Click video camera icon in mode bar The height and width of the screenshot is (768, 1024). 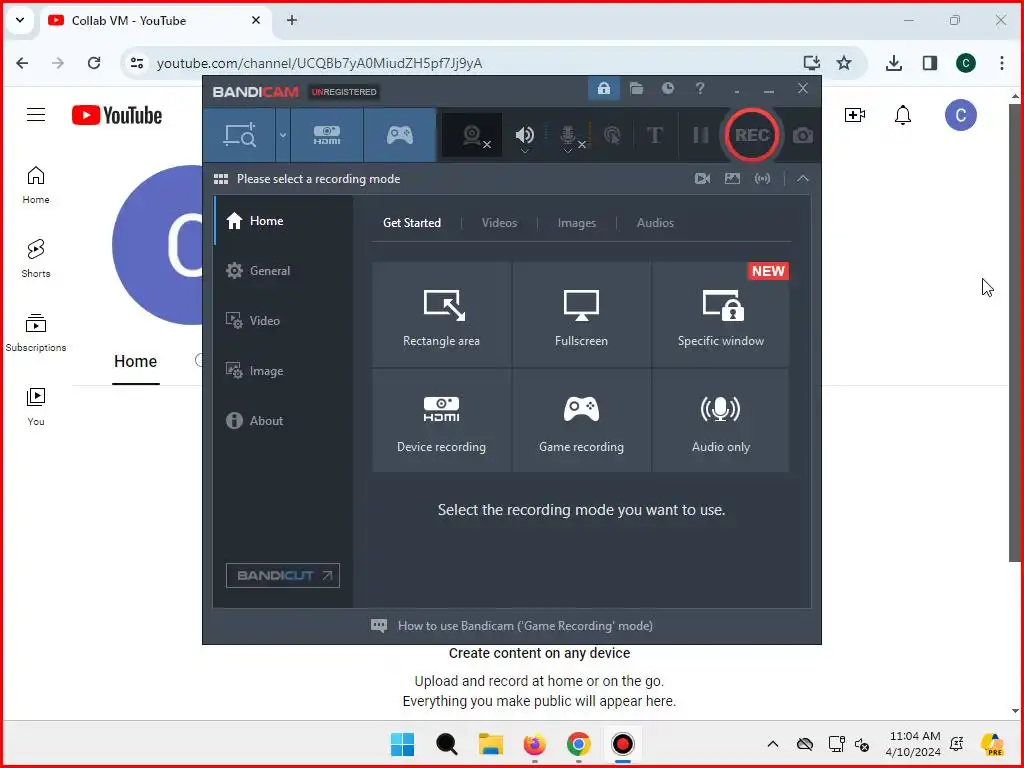pos(702,178)
